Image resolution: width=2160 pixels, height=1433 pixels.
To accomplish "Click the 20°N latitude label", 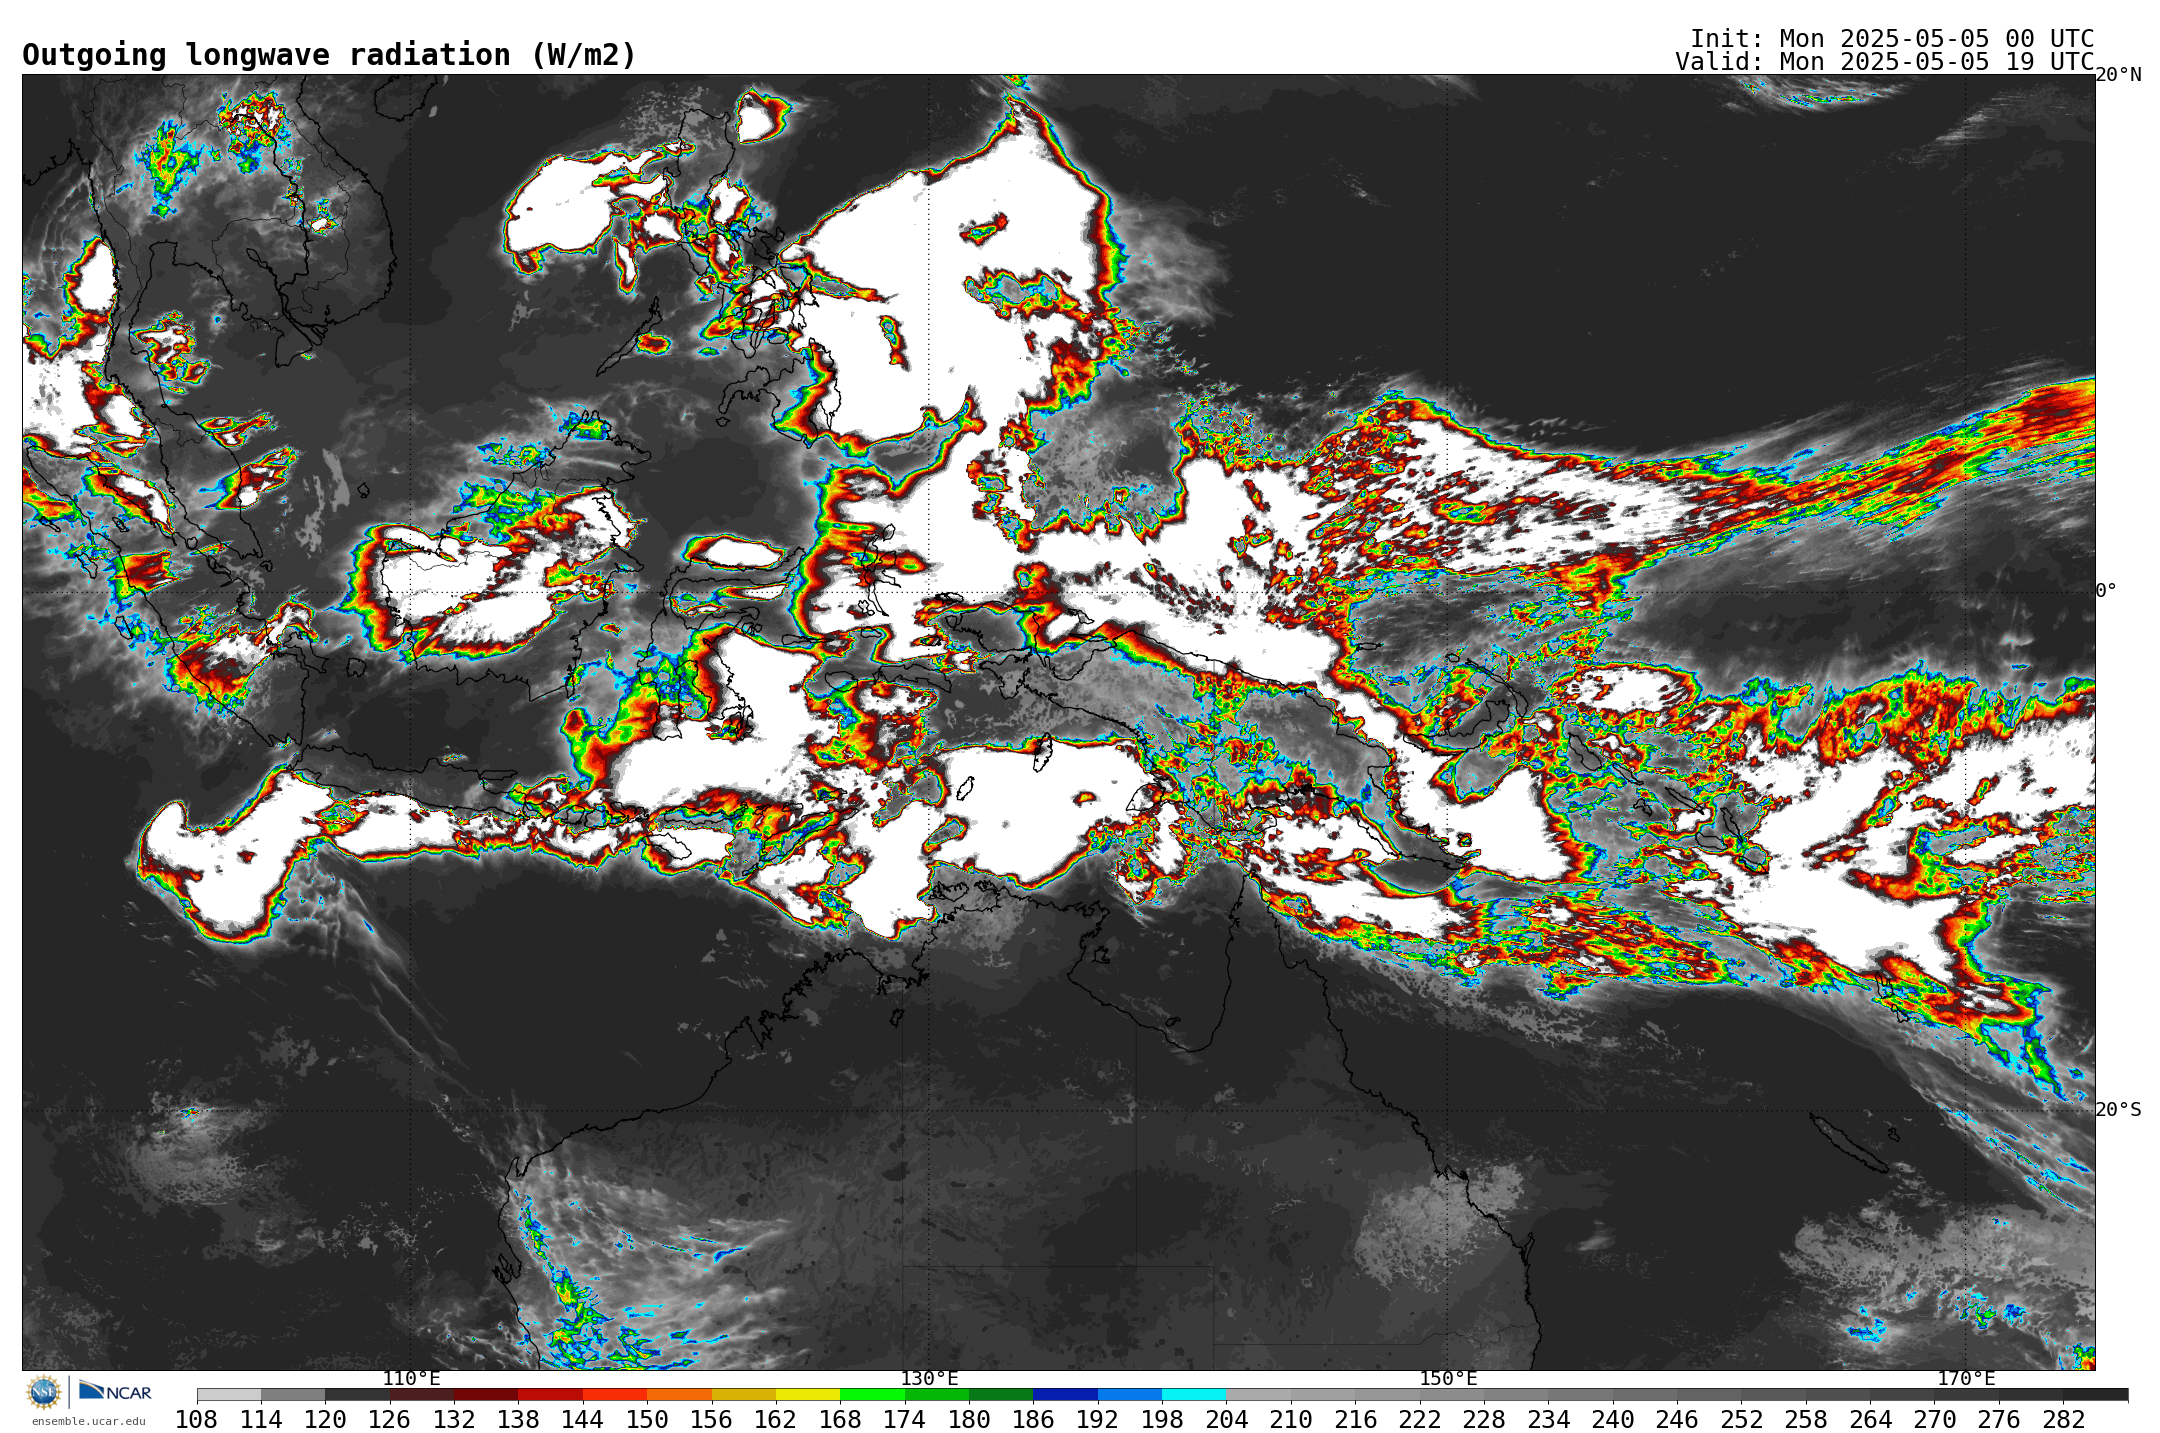I will coord(2118,75).
